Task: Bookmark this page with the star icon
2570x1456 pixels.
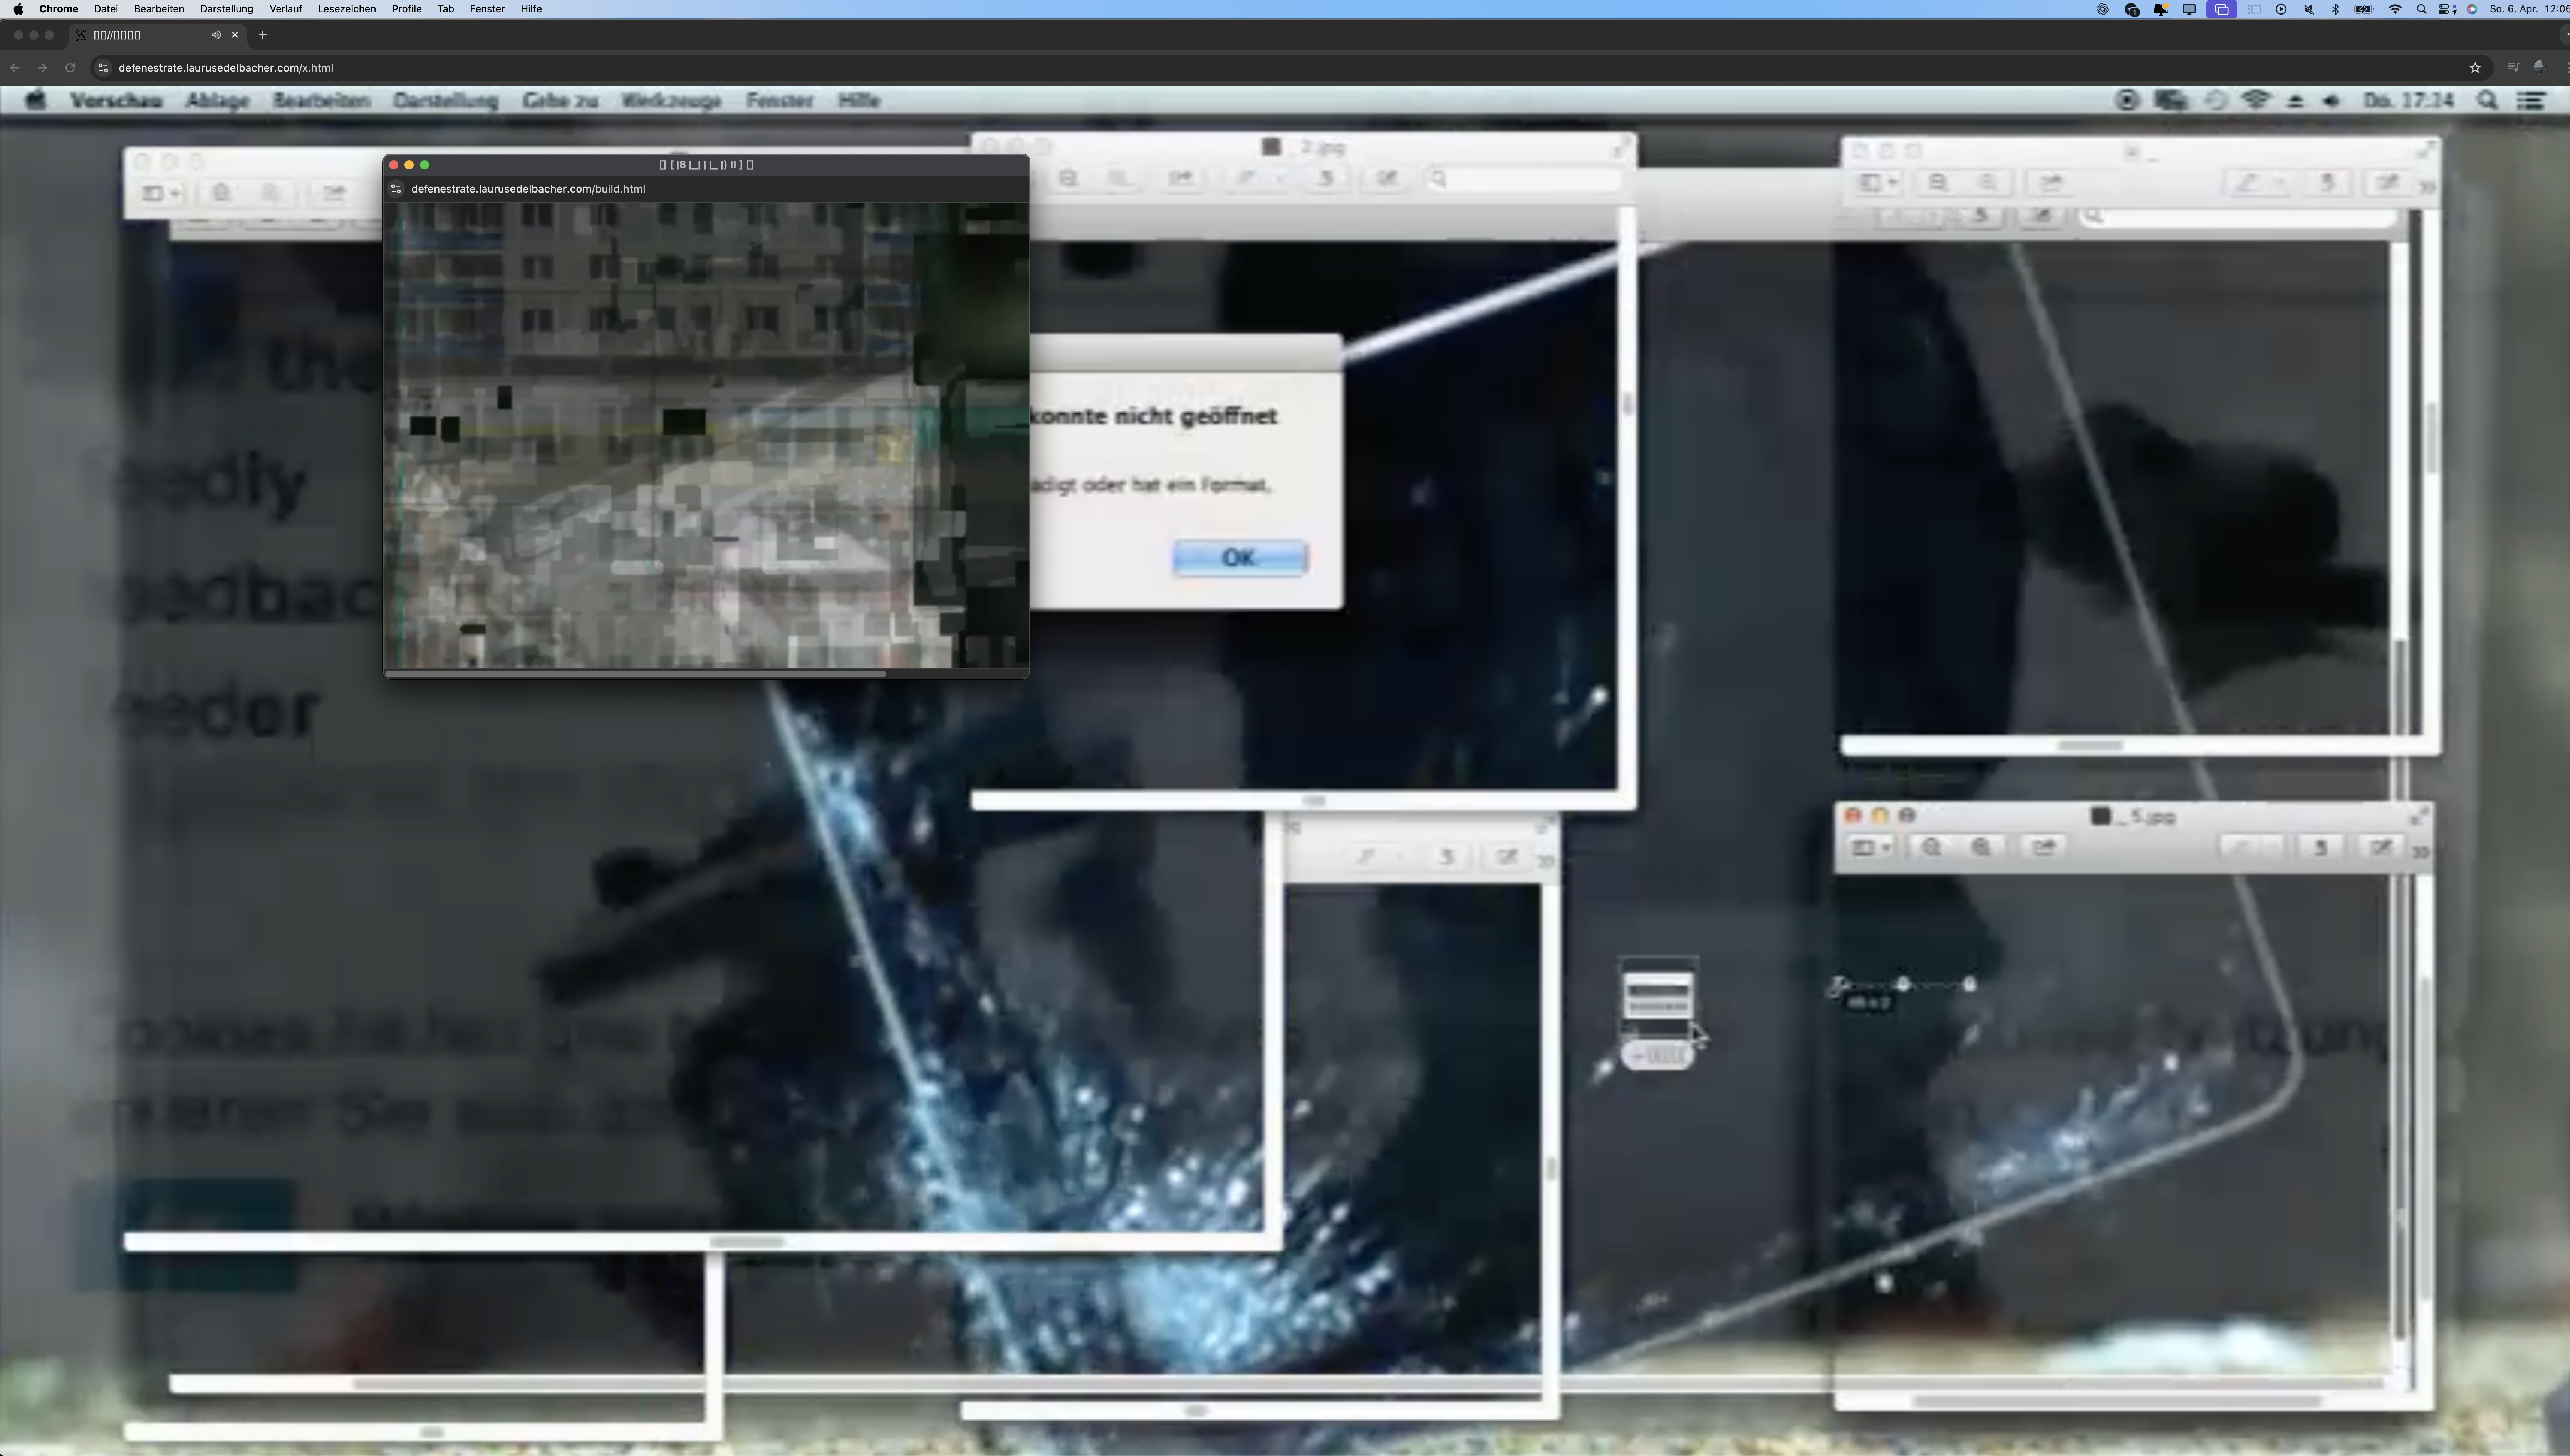Action: point(2475,68)
